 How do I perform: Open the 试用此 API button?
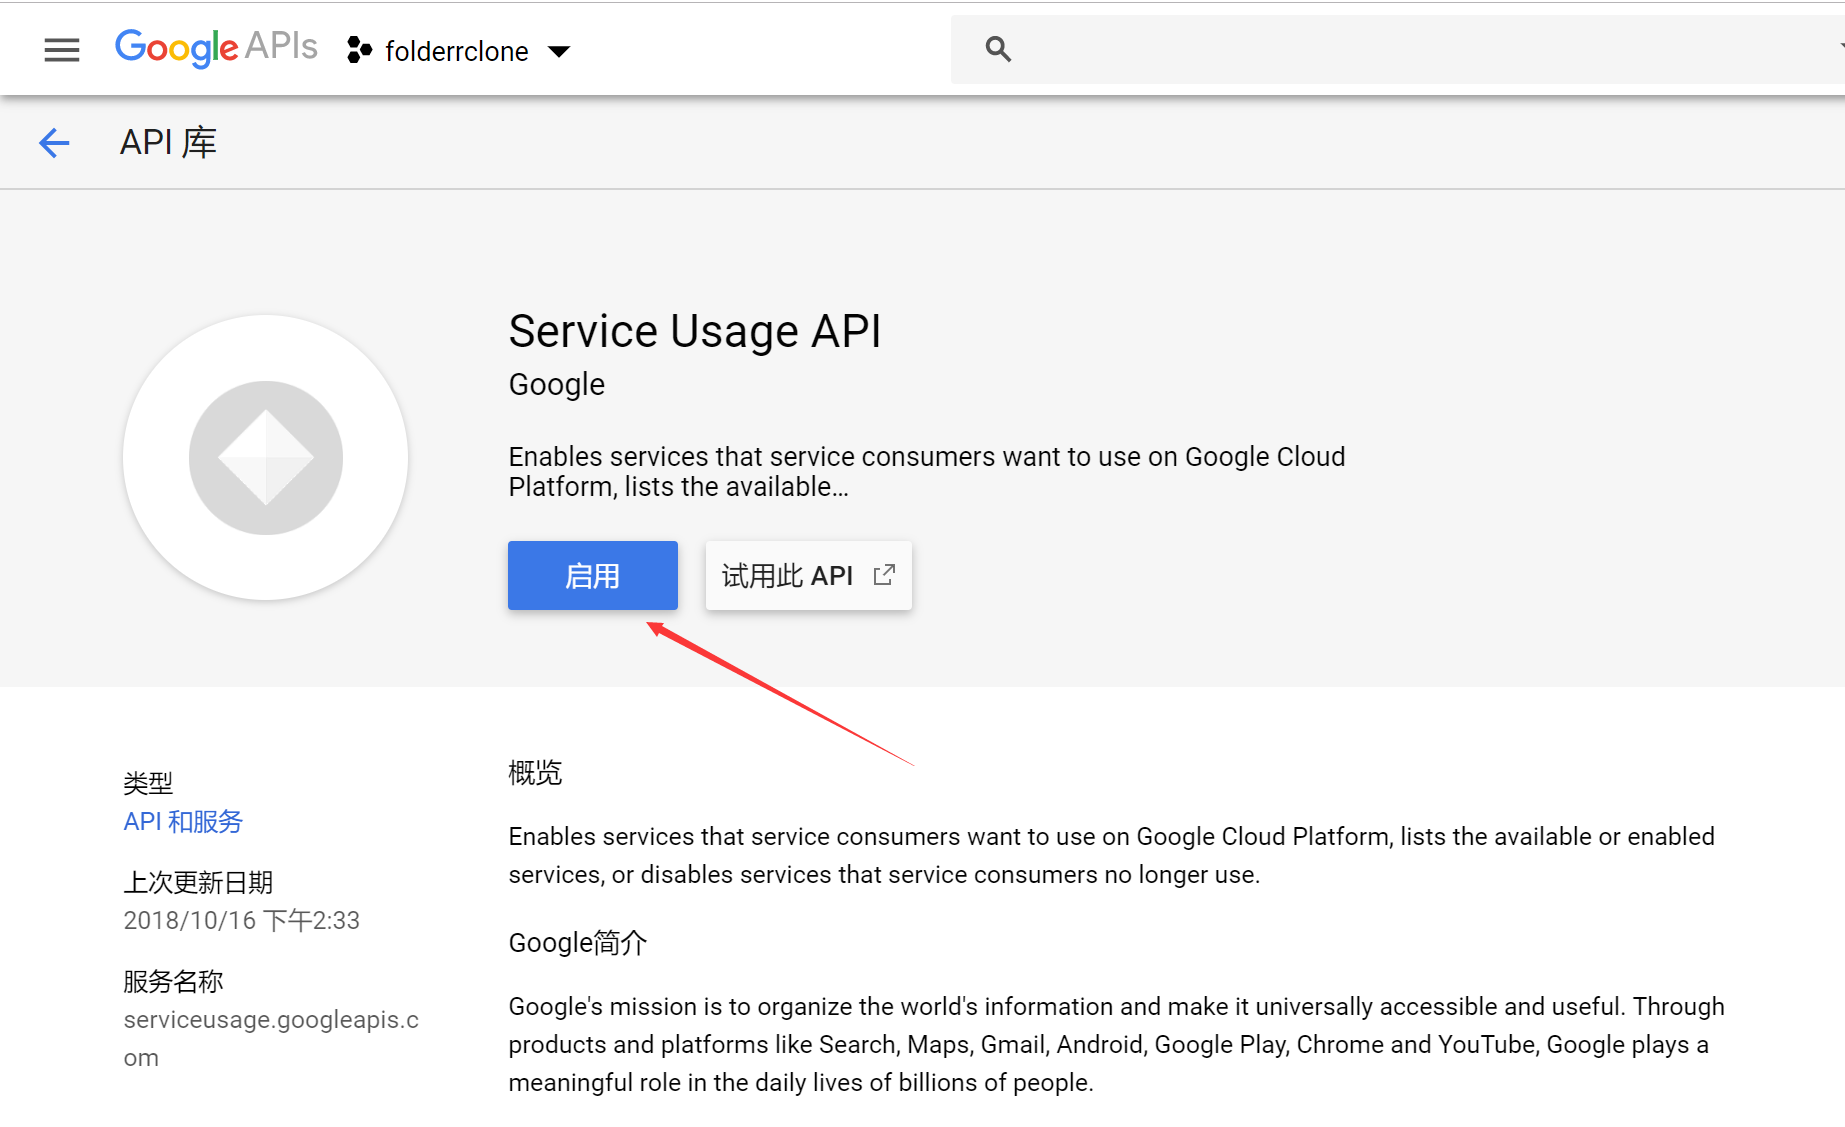pos(809,575)
